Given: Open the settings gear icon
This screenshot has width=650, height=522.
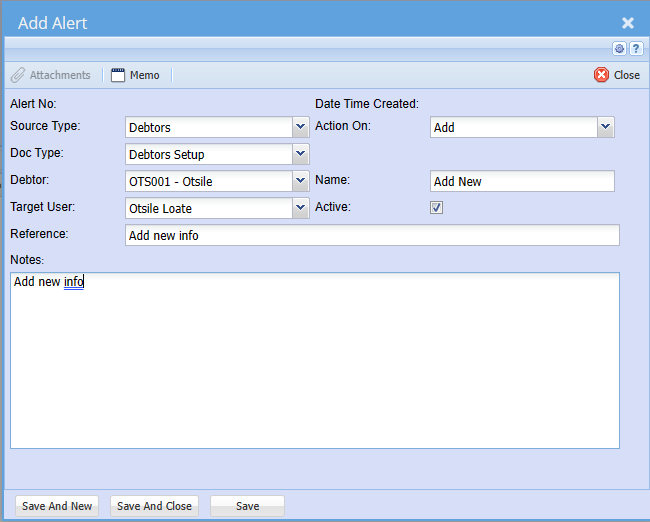Looking at the screenshot, I should point(620,48).
